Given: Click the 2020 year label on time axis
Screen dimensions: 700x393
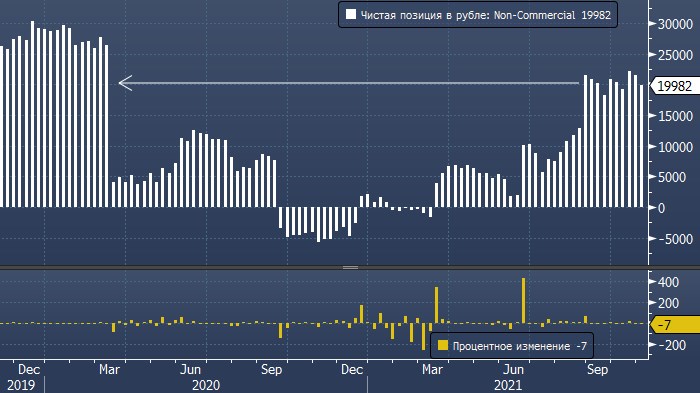Looking at the screenshot, I should point(206,385).
